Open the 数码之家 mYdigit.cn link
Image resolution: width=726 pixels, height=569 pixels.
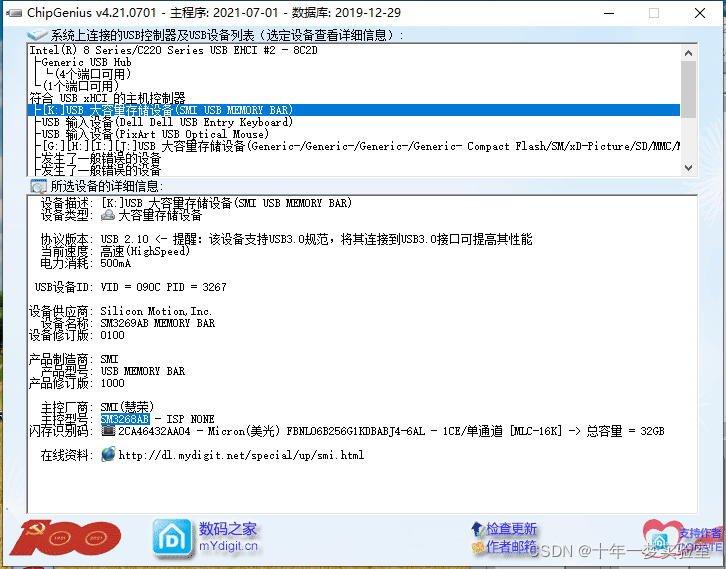click(228, 537)
